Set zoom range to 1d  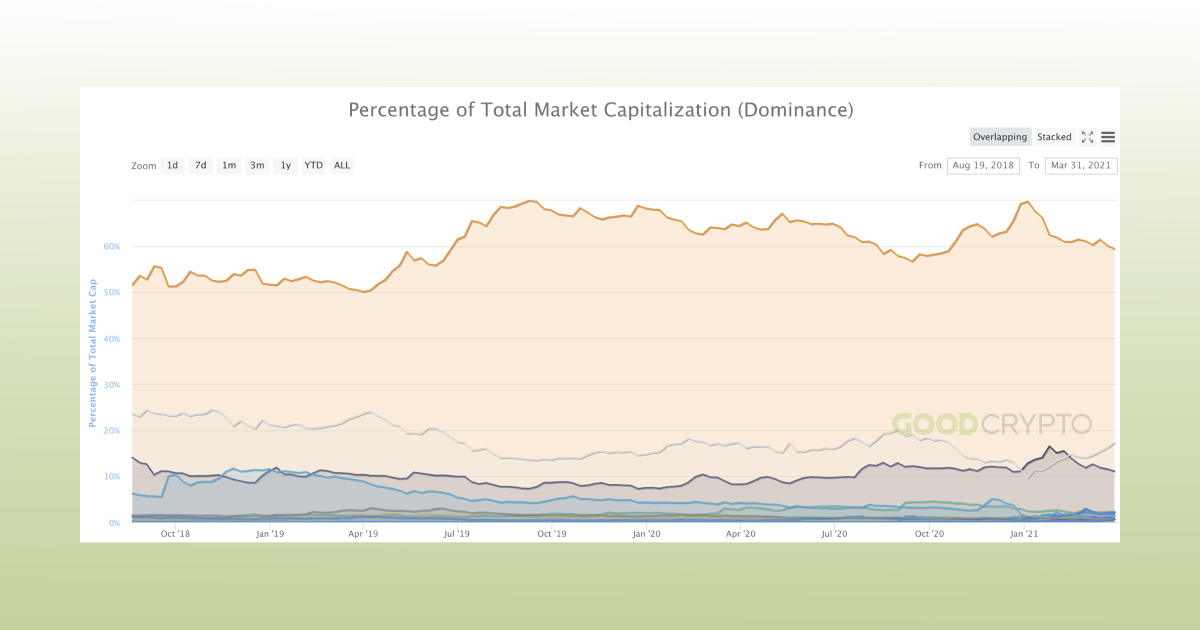pos(172,165)
